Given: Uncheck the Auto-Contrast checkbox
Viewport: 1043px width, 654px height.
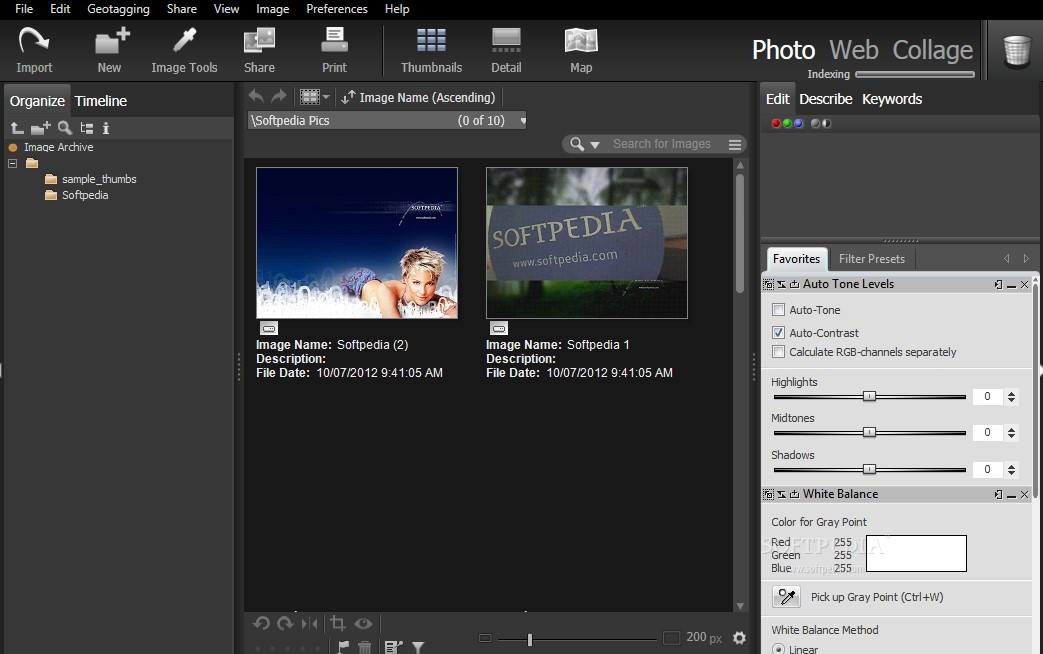Looking at the screenshot, I should pyautogui.click(x=778, y=332).
